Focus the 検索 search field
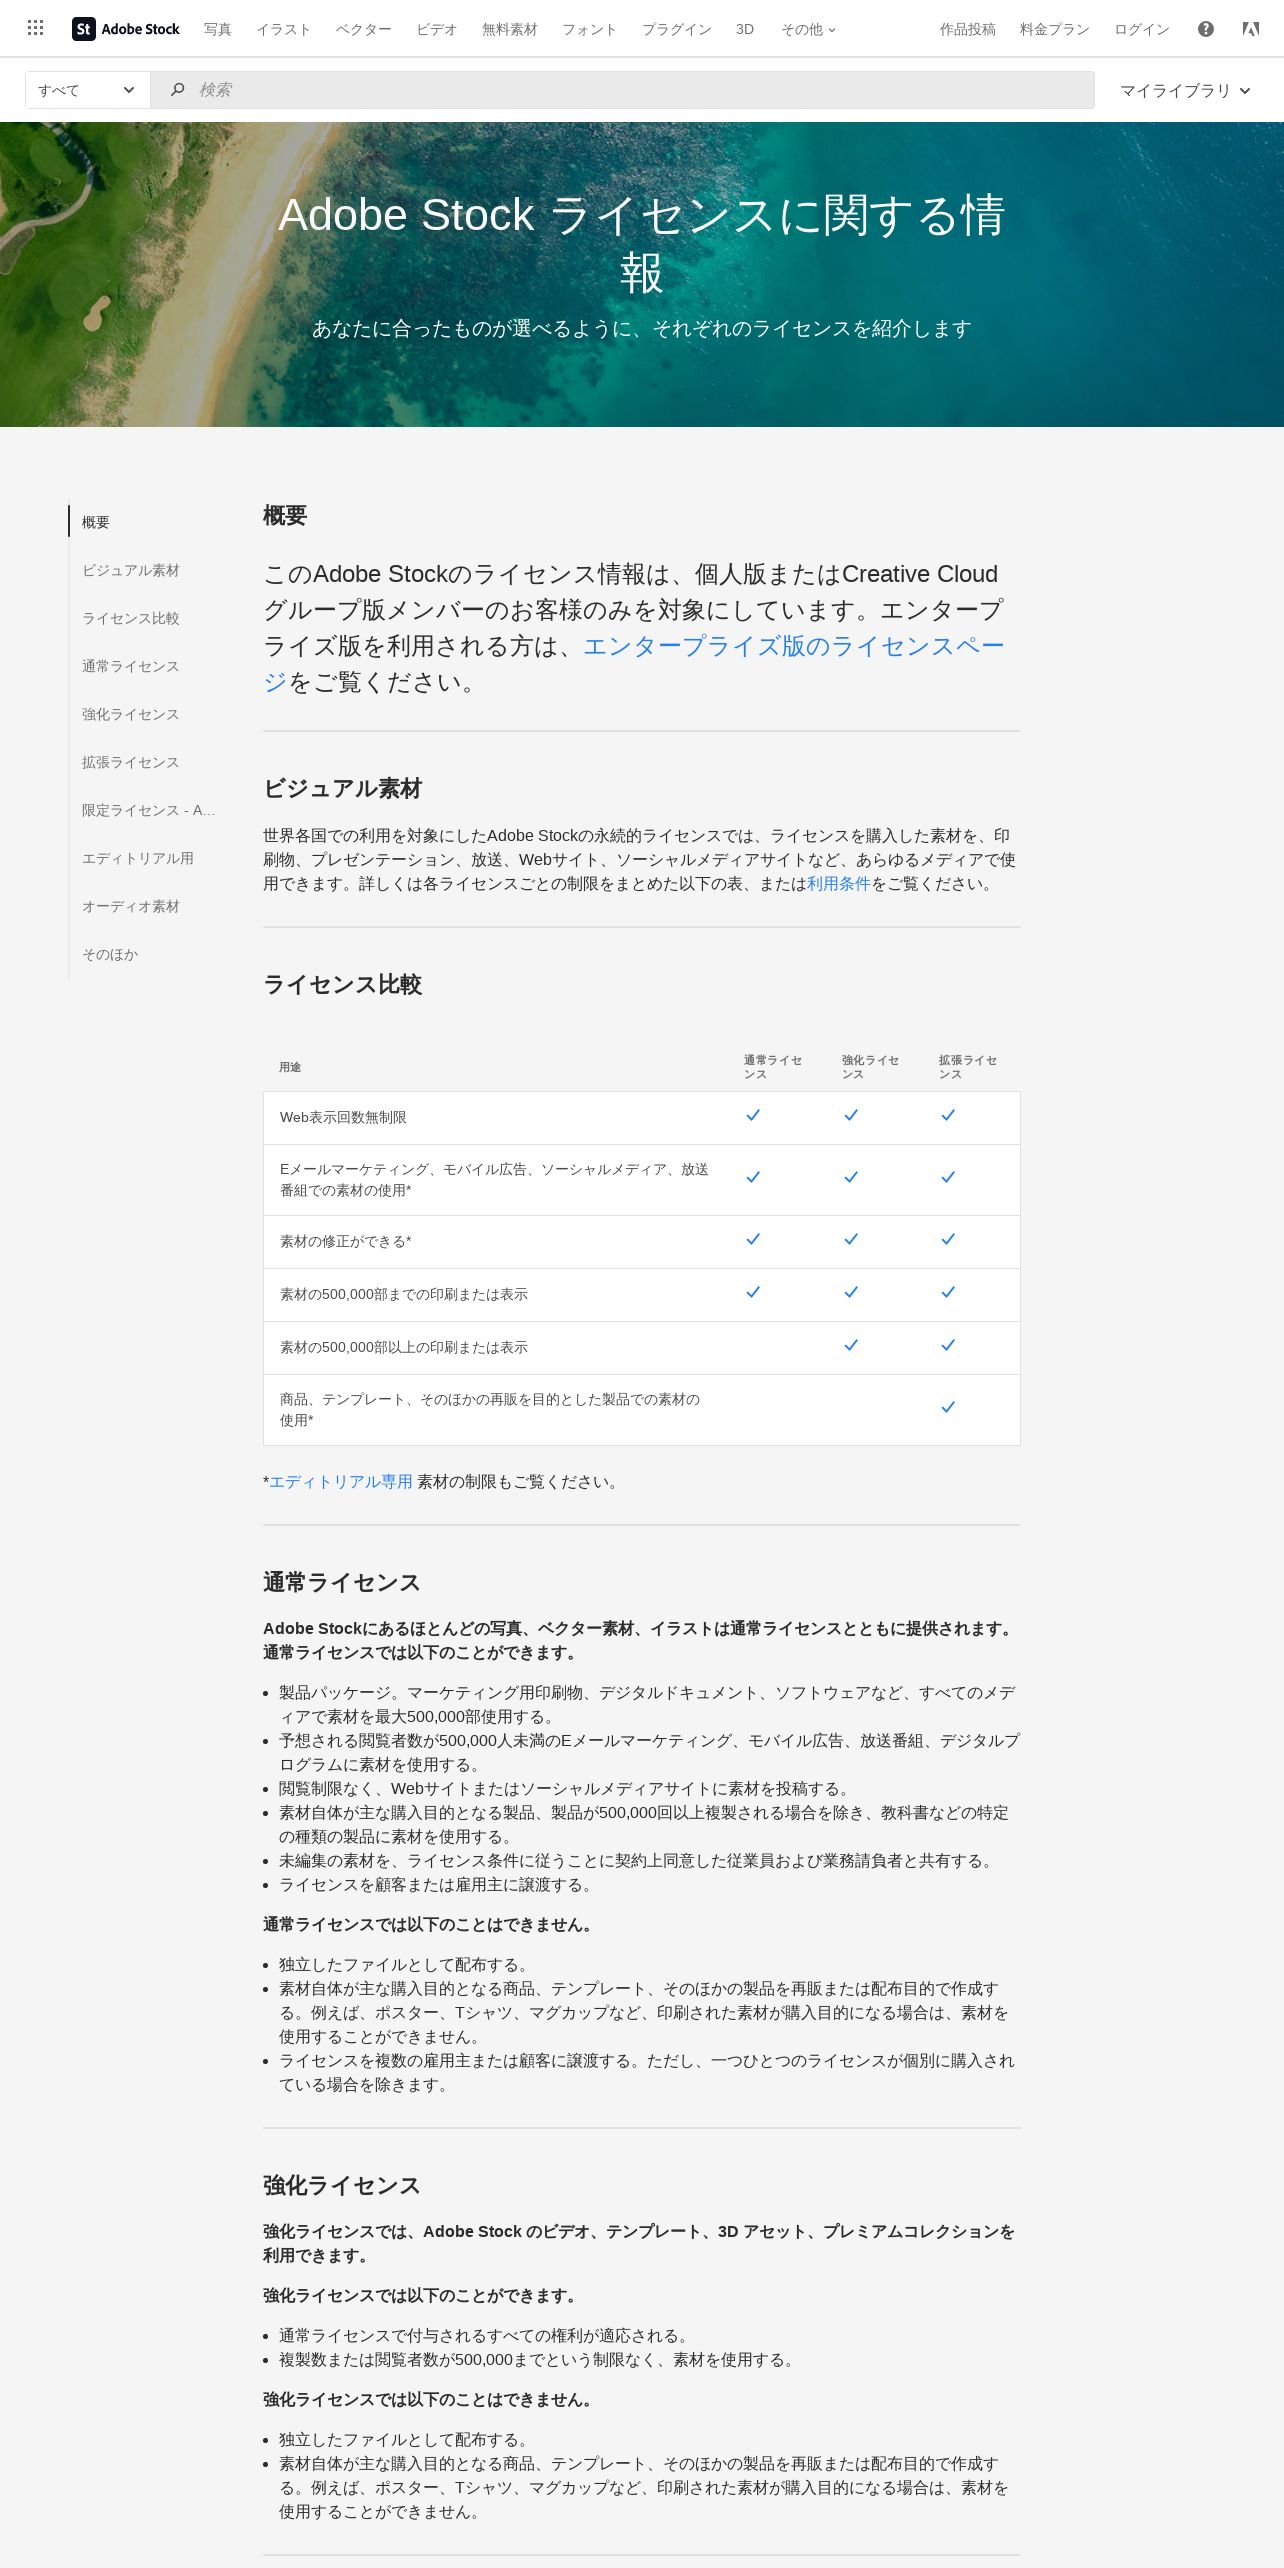This screenshot has width=1284, height=2568. tap(622, 90)
